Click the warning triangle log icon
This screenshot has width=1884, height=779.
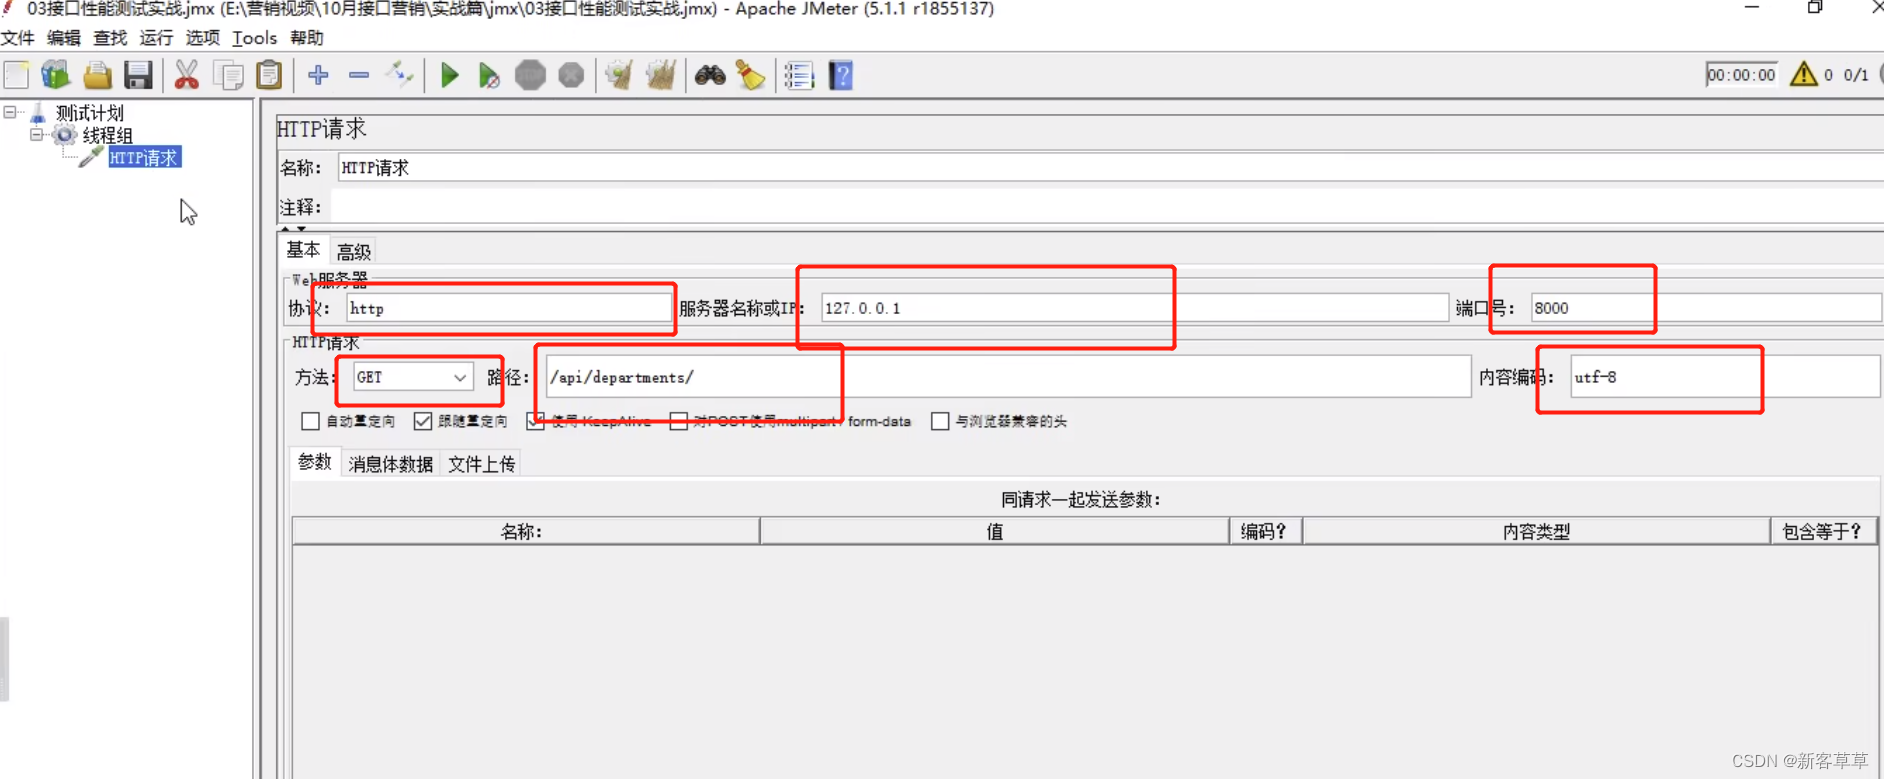(1803, 74)
